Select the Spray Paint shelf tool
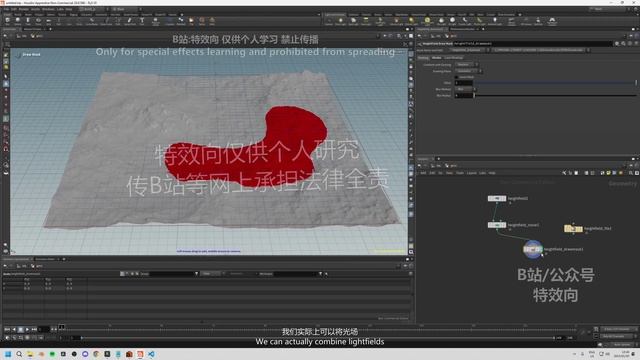Screen dimensions: 640x360 (130, 21)
